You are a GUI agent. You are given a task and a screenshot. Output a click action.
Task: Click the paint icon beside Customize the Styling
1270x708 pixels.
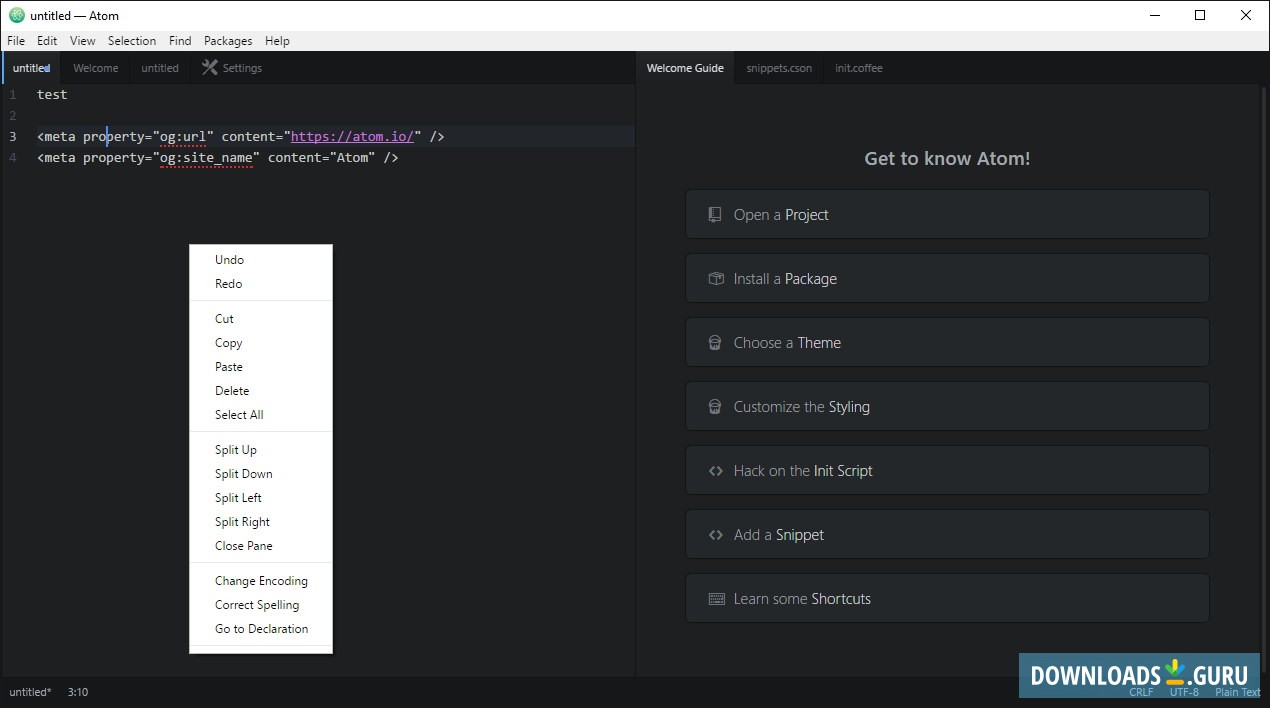coord(714,405)
